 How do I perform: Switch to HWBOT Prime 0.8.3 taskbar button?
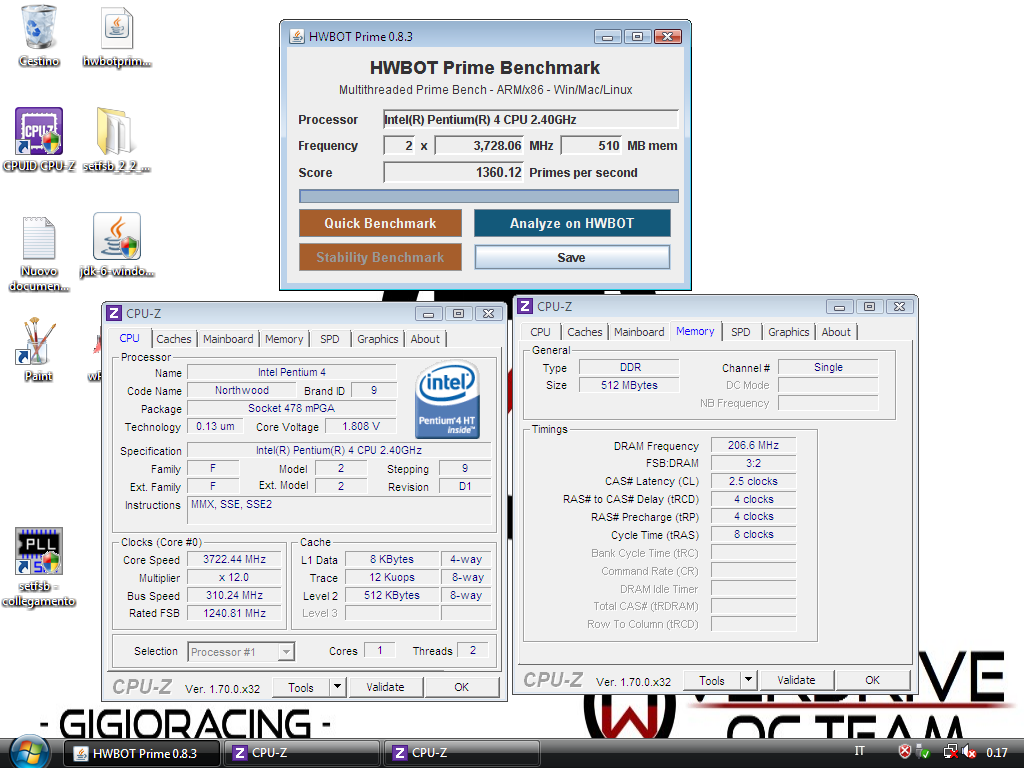tap(142, 753)
